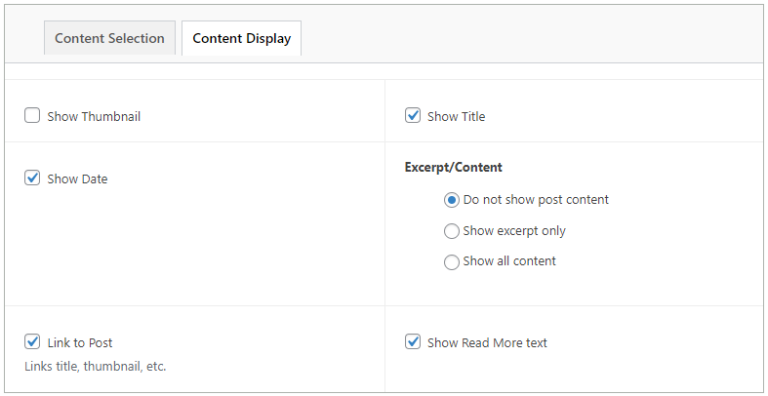Click the 'Do not show post content' label text
Screen dimensions: 768x396
[536, 200]
